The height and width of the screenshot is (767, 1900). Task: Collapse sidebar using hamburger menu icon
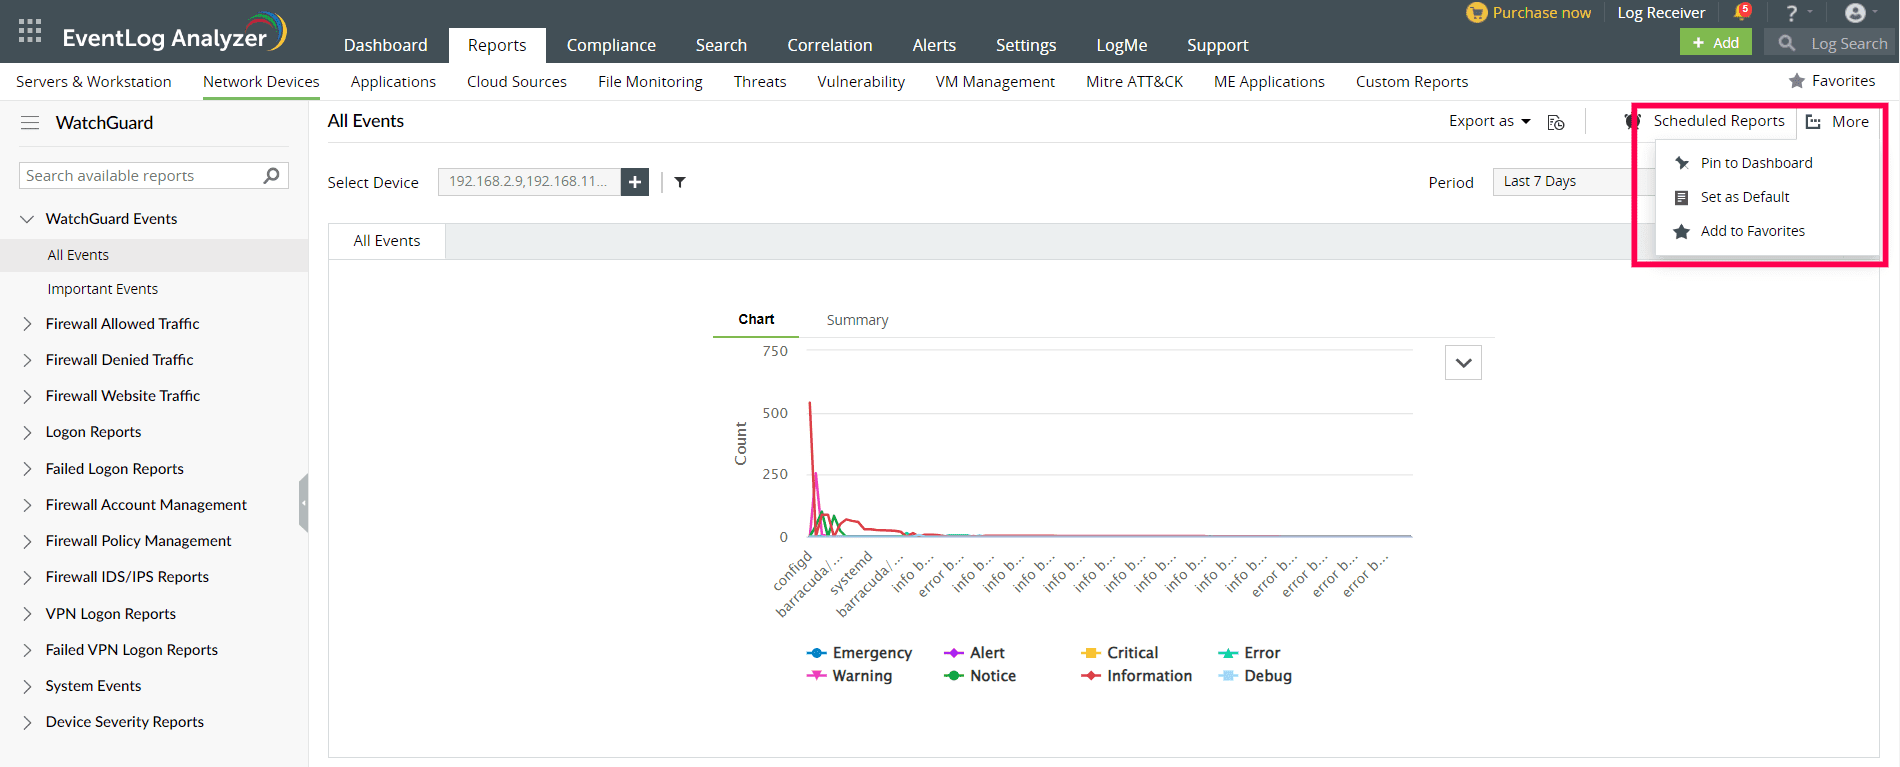(30, 123)
